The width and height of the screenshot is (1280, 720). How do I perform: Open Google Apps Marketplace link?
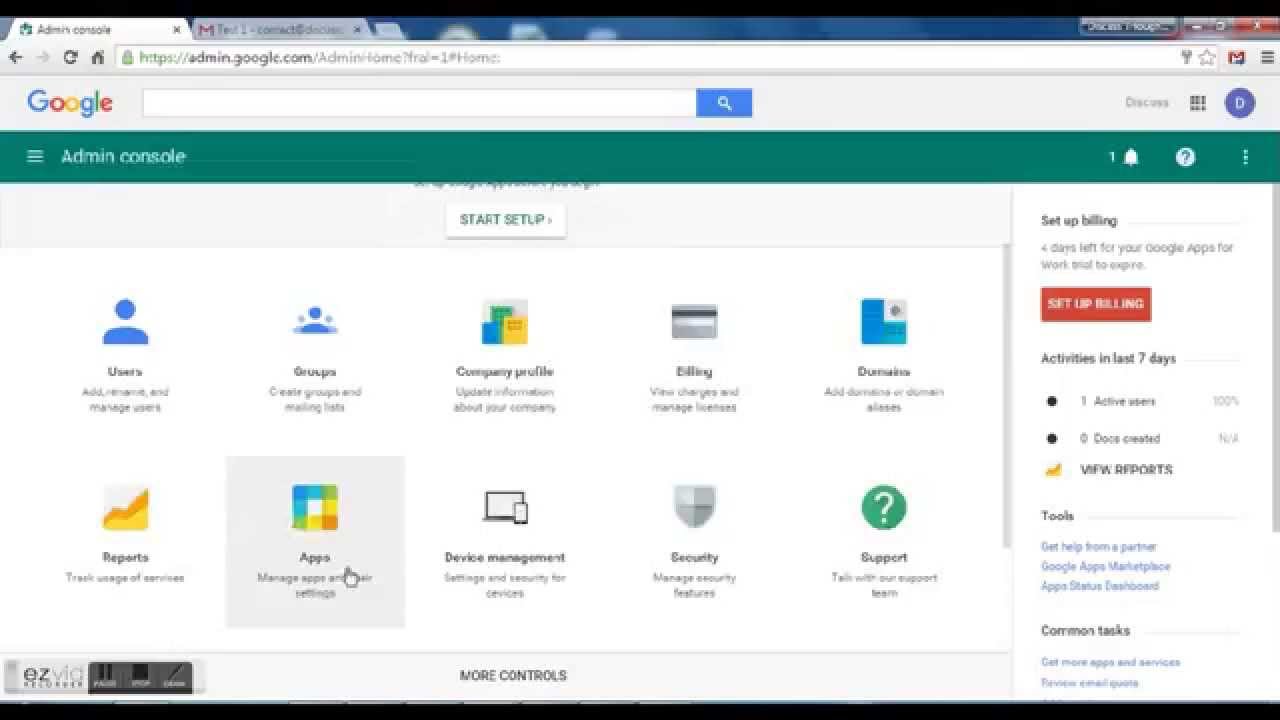point(1105,566)
